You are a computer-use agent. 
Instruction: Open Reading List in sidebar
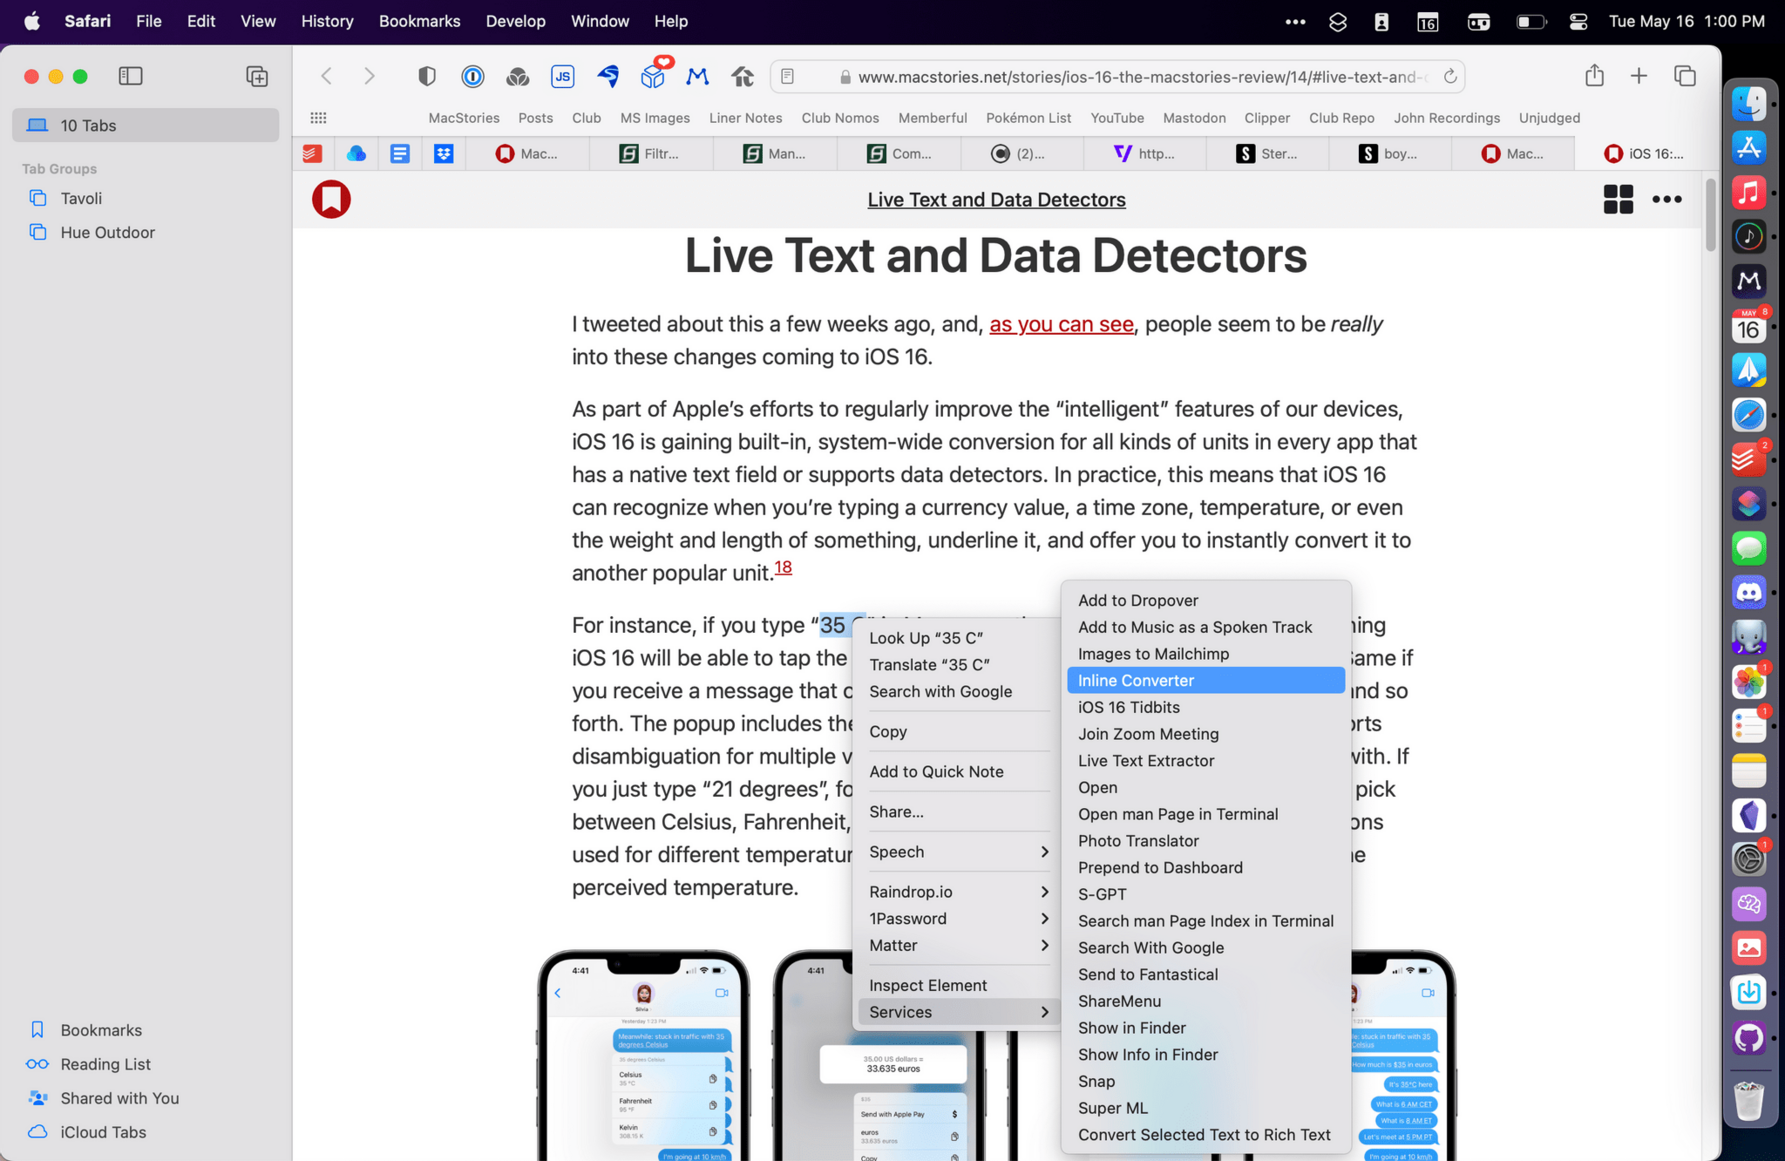pos(105,1064)
